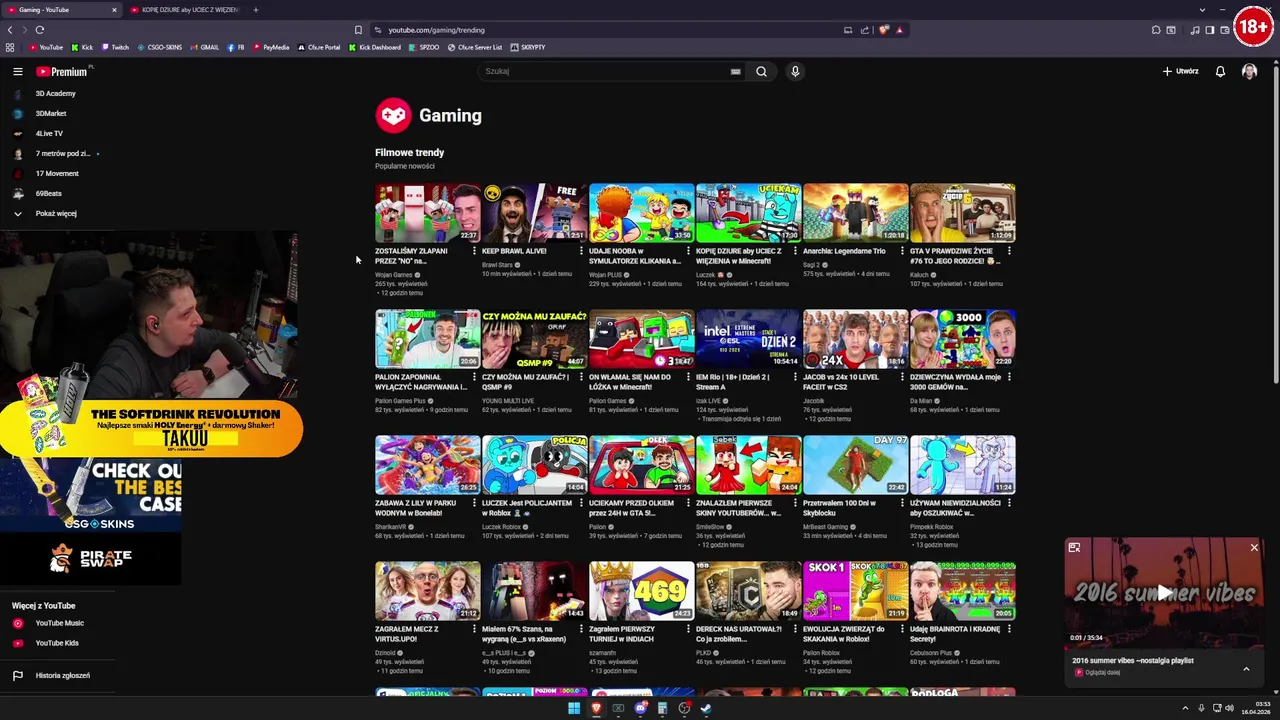Open Steam from the taskbar
Screen dimensions: 1280x720
pyautogui.click(x=706, y=708)
